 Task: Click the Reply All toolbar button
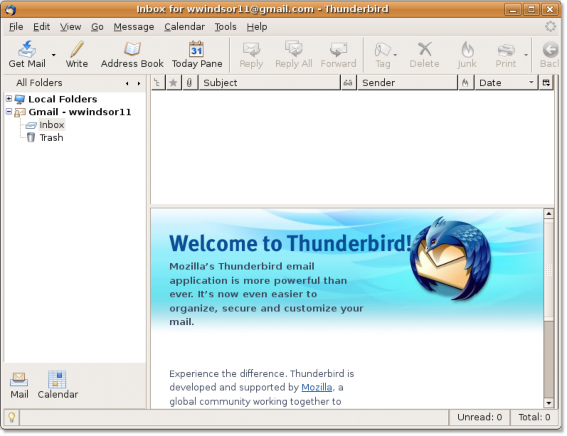[x=294, y=54]
